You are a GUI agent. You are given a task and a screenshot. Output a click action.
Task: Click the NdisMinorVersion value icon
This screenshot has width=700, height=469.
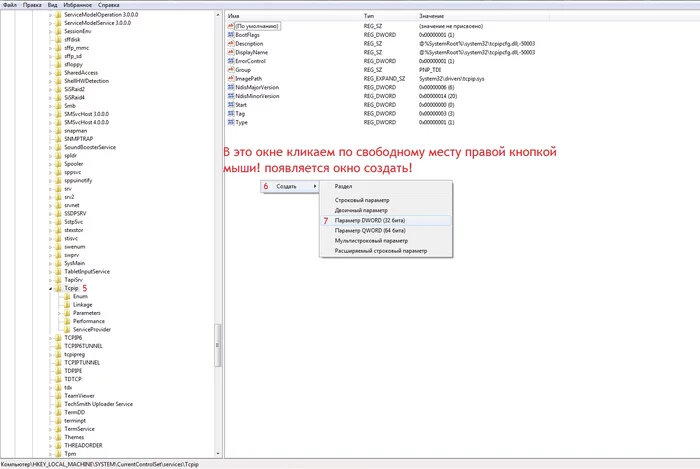(x=231, y=96)
